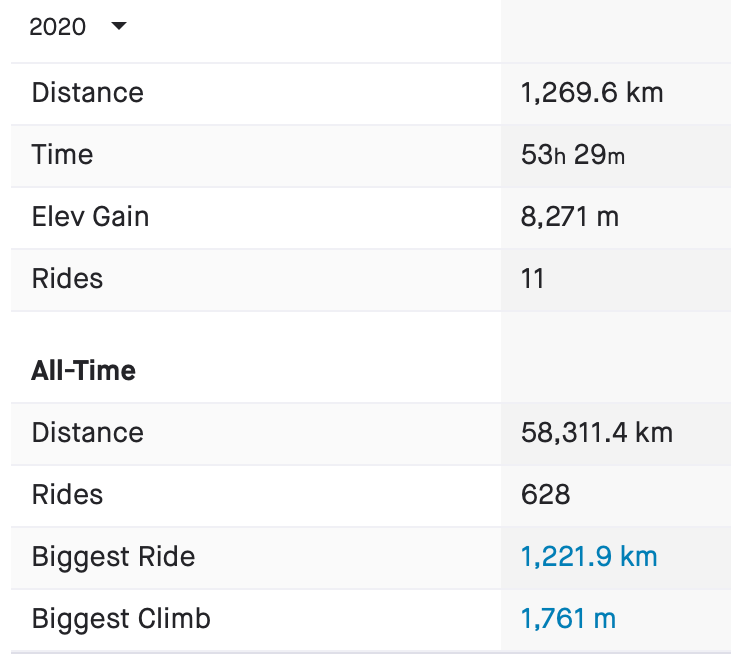Click the 58,311.4 km all-time distance
This screenshot has height=670, width=740.
pyautogui.click(x=597, y=433)
